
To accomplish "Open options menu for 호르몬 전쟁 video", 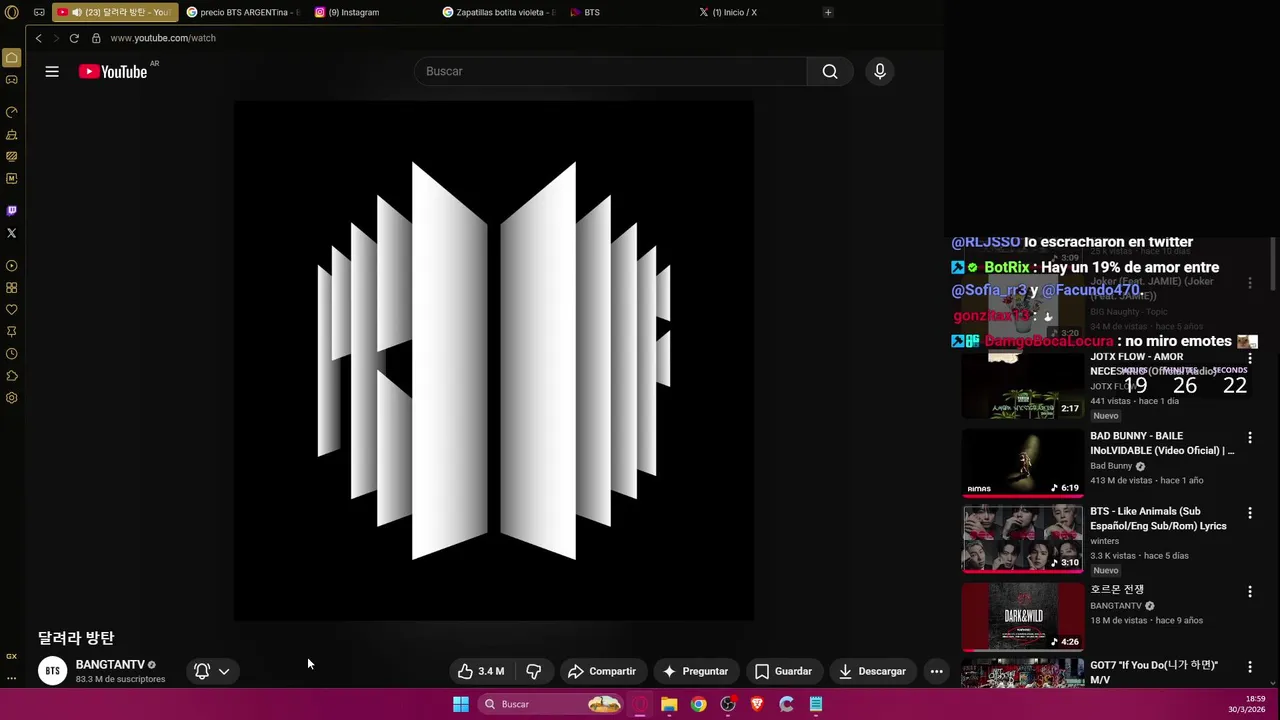I will coord(1249,592).
